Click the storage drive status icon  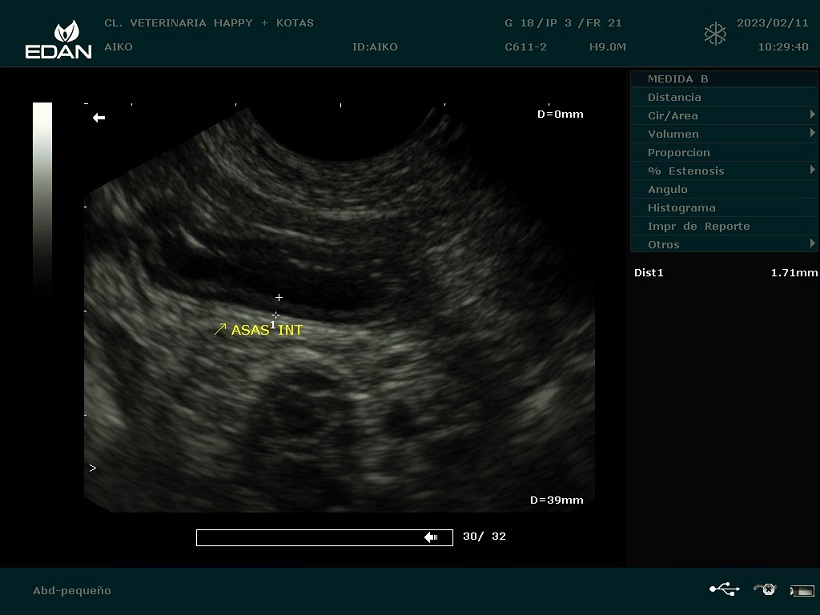tap(802, 590)
